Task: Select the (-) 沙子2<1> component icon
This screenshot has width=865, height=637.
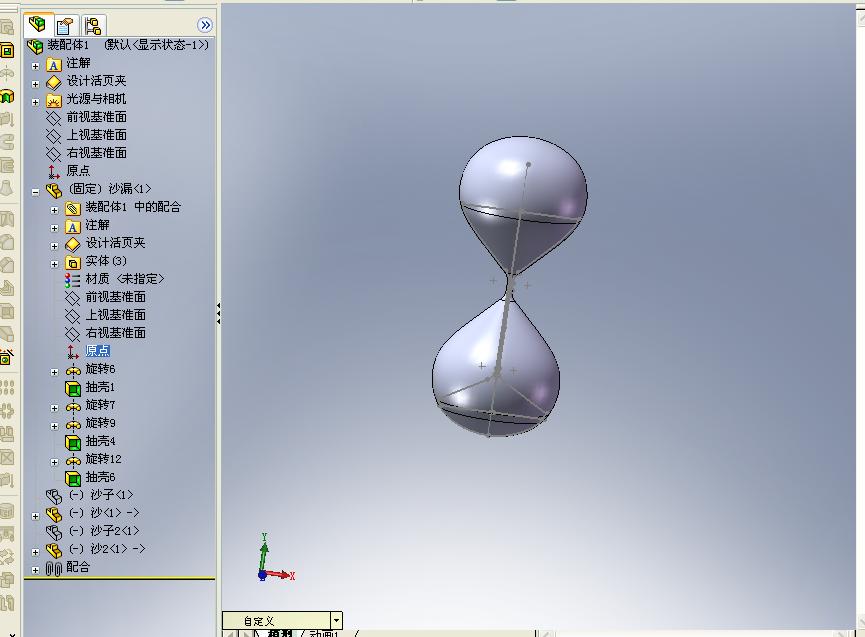Action: tap(54, 532)
